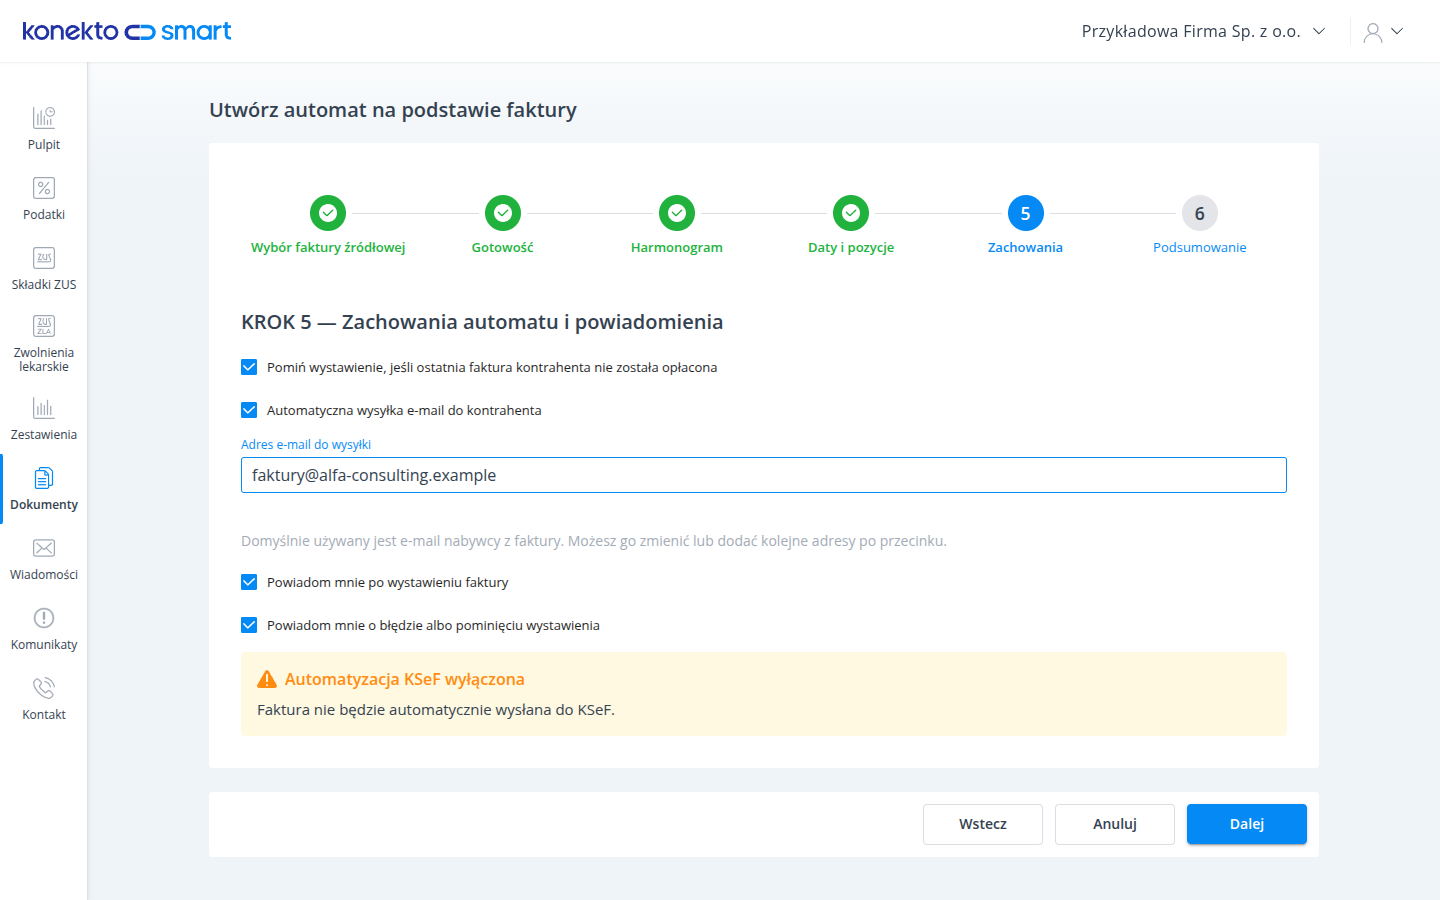
Task: Toggle Powiadom mnie po wystawieniu faktury
Action: pos(249,582)
